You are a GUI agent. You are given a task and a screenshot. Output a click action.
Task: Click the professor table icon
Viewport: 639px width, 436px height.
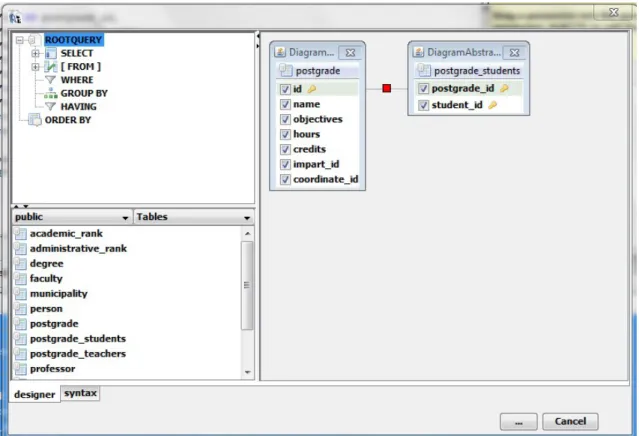[x=20, y=369]
